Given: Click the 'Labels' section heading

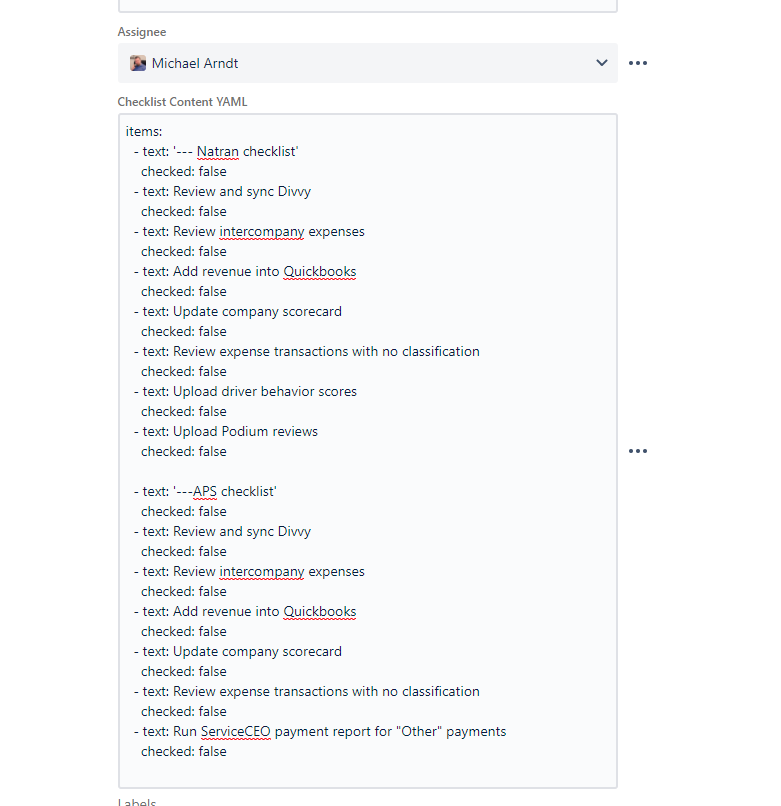Looking at the screenshot, I should pyautogui.click(x=137, y=801).
